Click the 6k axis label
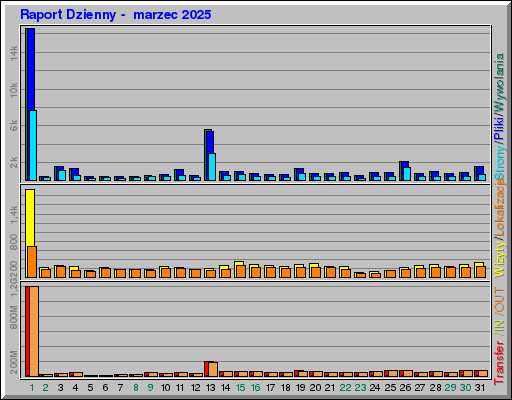This screenshot has height=400, width=512. click(13, 125)
